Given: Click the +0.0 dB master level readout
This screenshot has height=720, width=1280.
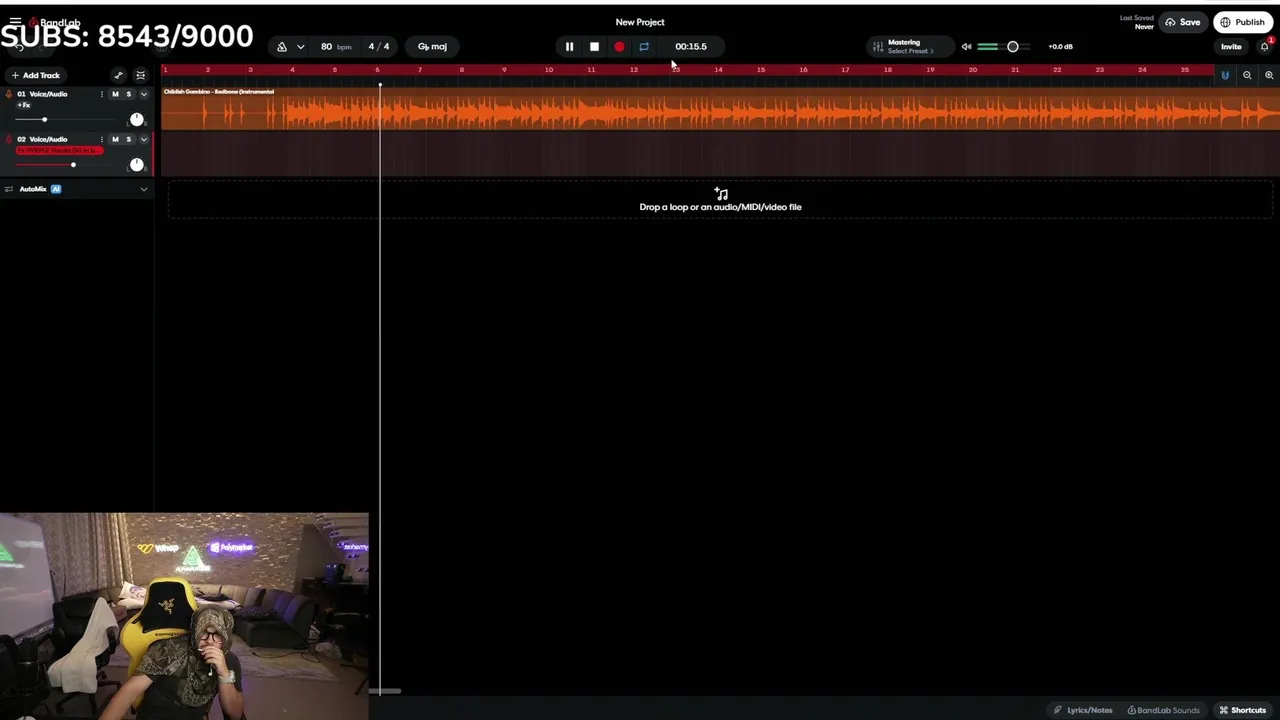Looking at the screenshot, I should point(1060,47).
